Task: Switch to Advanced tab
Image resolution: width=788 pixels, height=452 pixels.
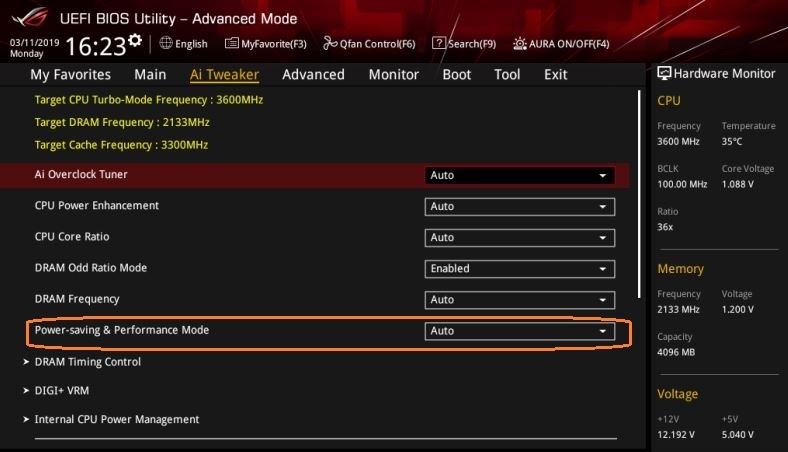Action: pos(313,74)
